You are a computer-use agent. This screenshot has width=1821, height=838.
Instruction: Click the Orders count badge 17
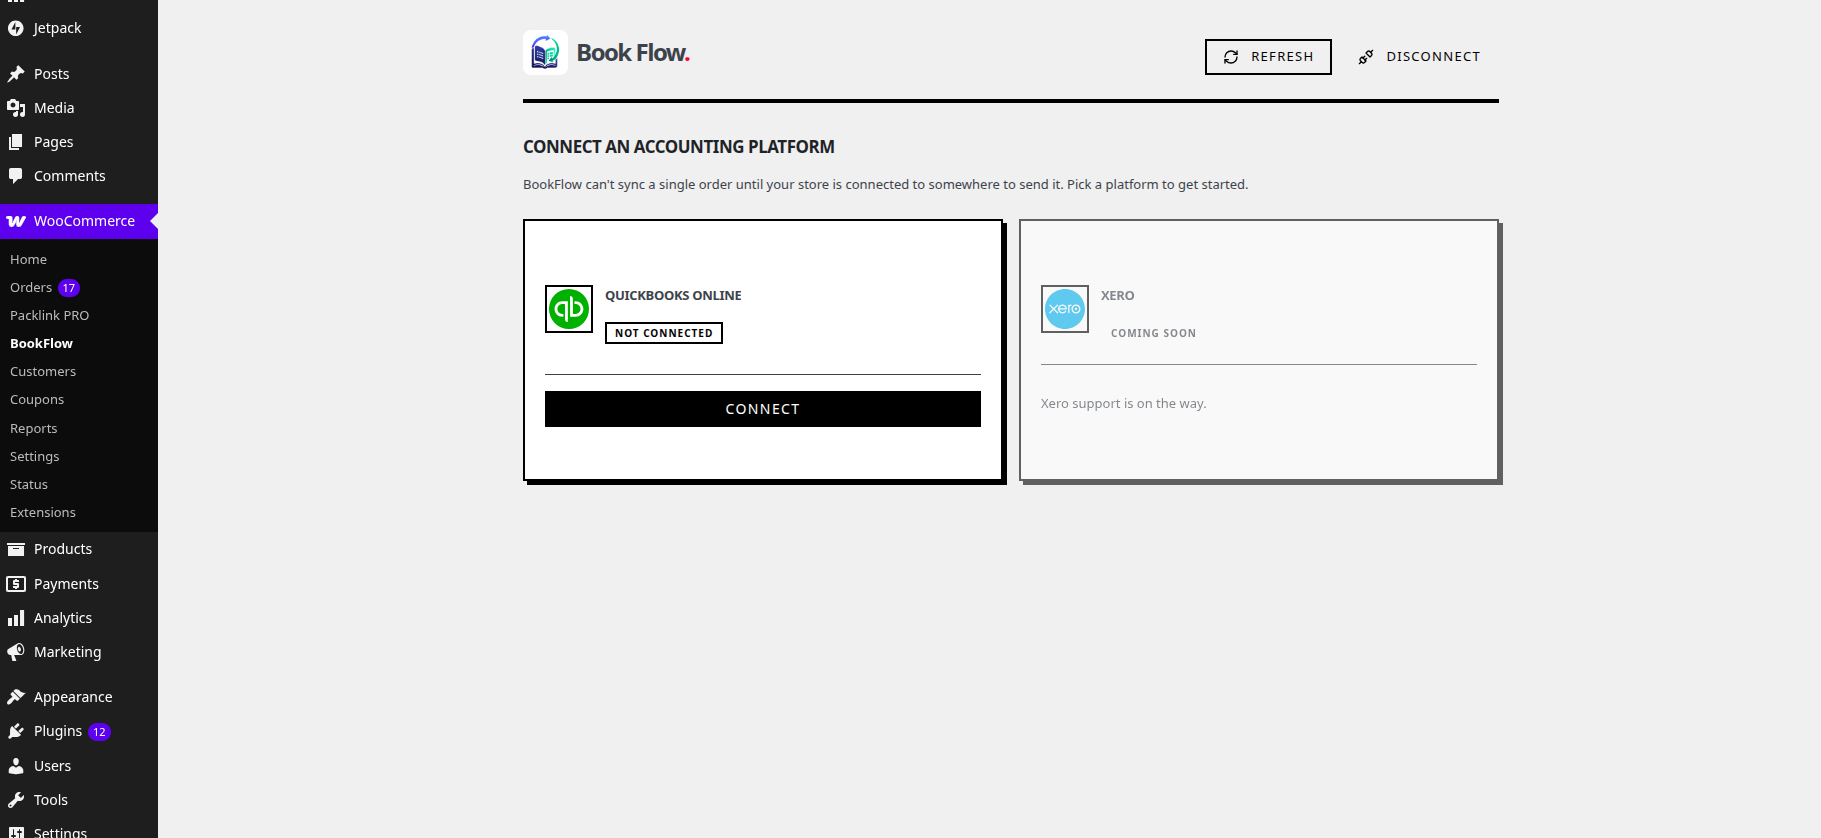[69, 288]
